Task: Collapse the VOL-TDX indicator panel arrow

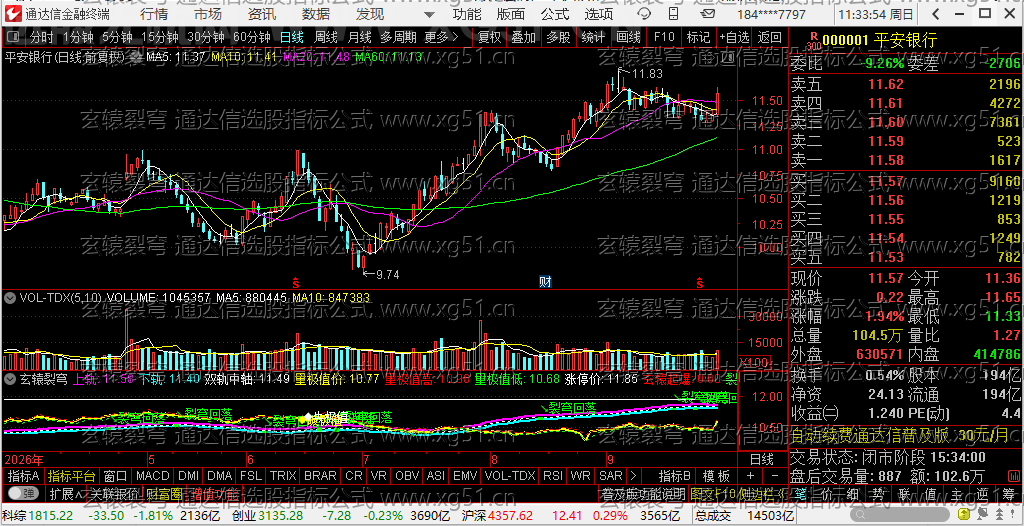Action: (10, 298)
